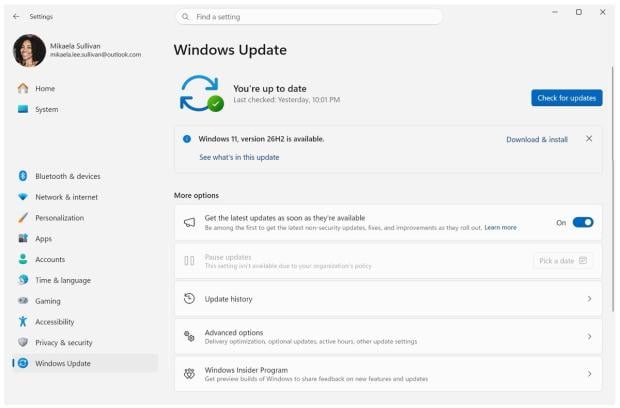Open Privacy & security label

(64, 343)
